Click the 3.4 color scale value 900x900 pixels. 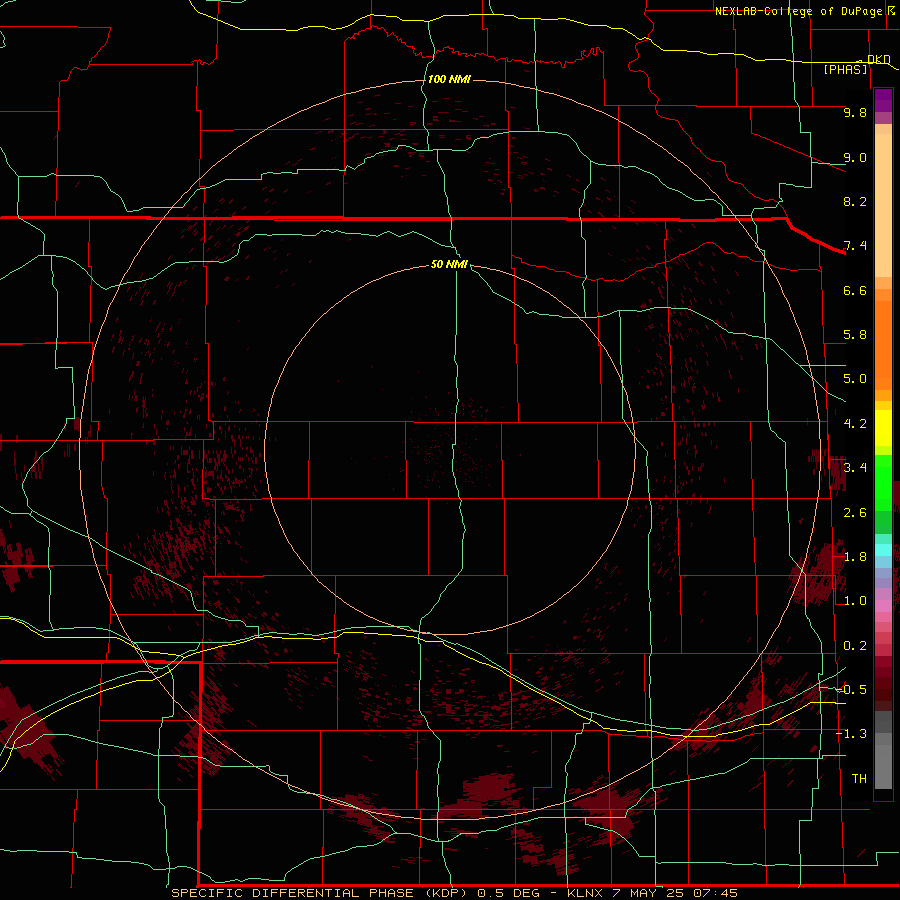(x=855, y=467)
